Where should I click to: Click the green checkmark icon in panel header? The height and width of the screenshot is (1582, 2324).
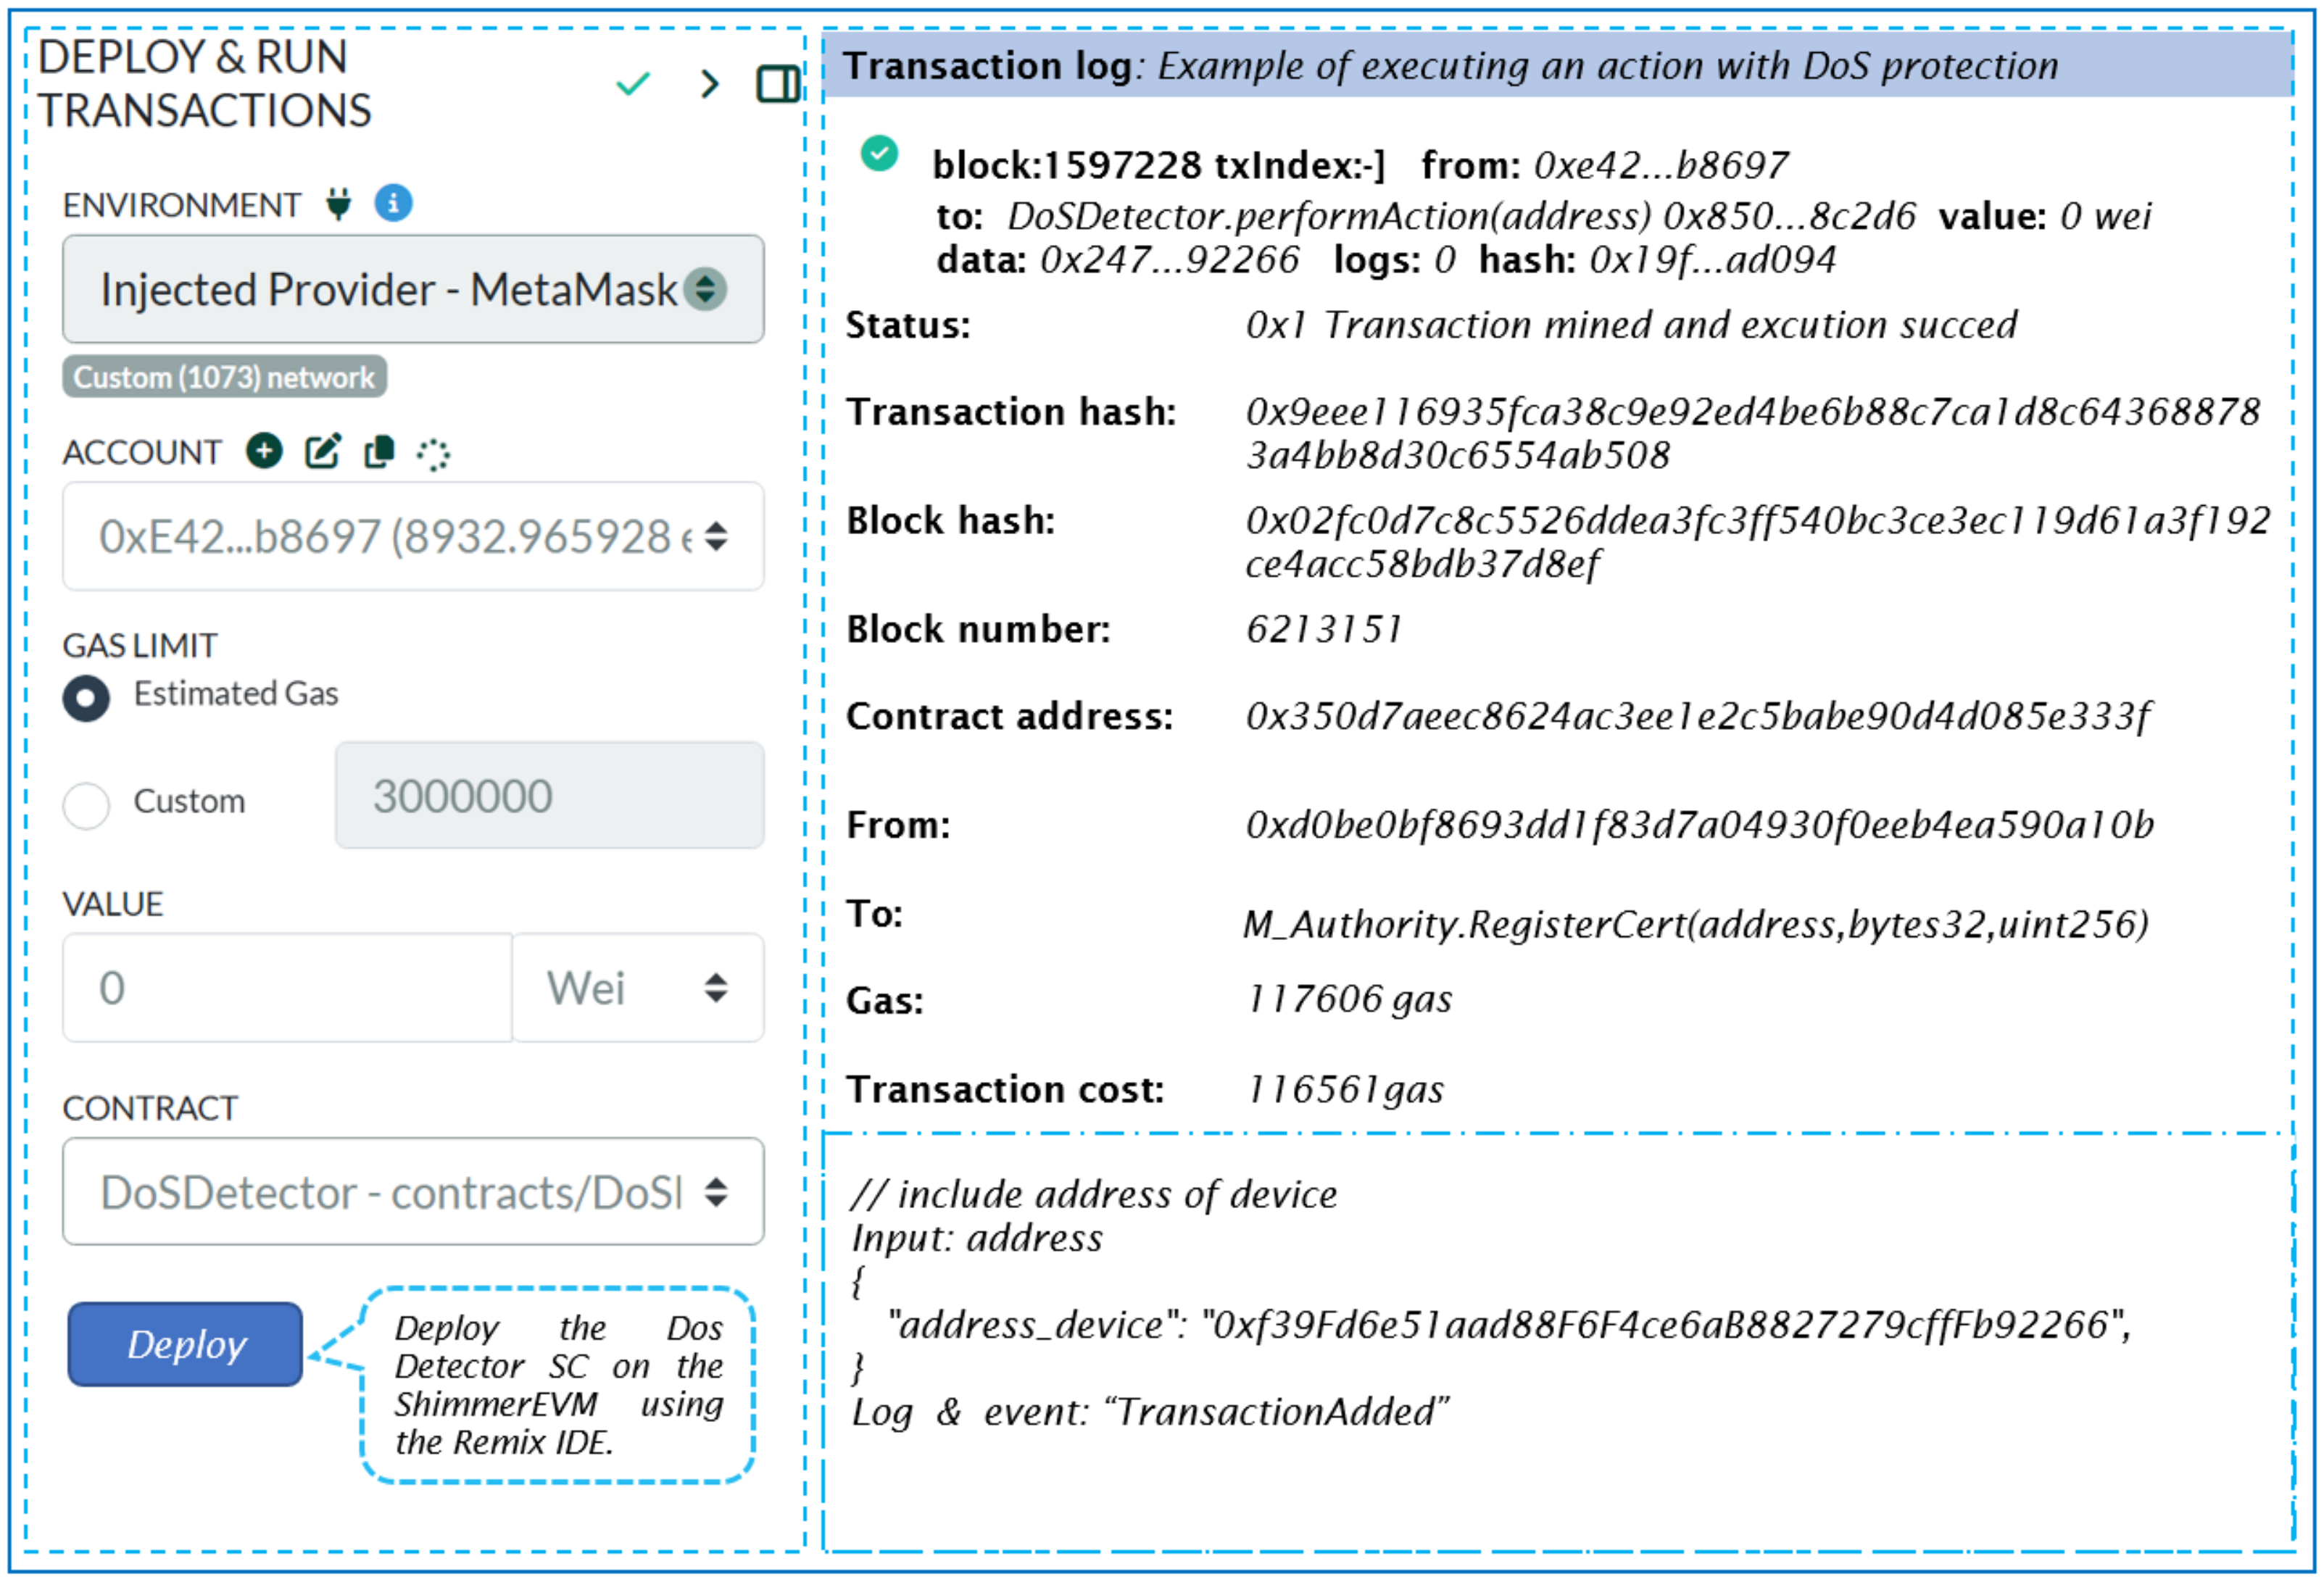[632, 84]
